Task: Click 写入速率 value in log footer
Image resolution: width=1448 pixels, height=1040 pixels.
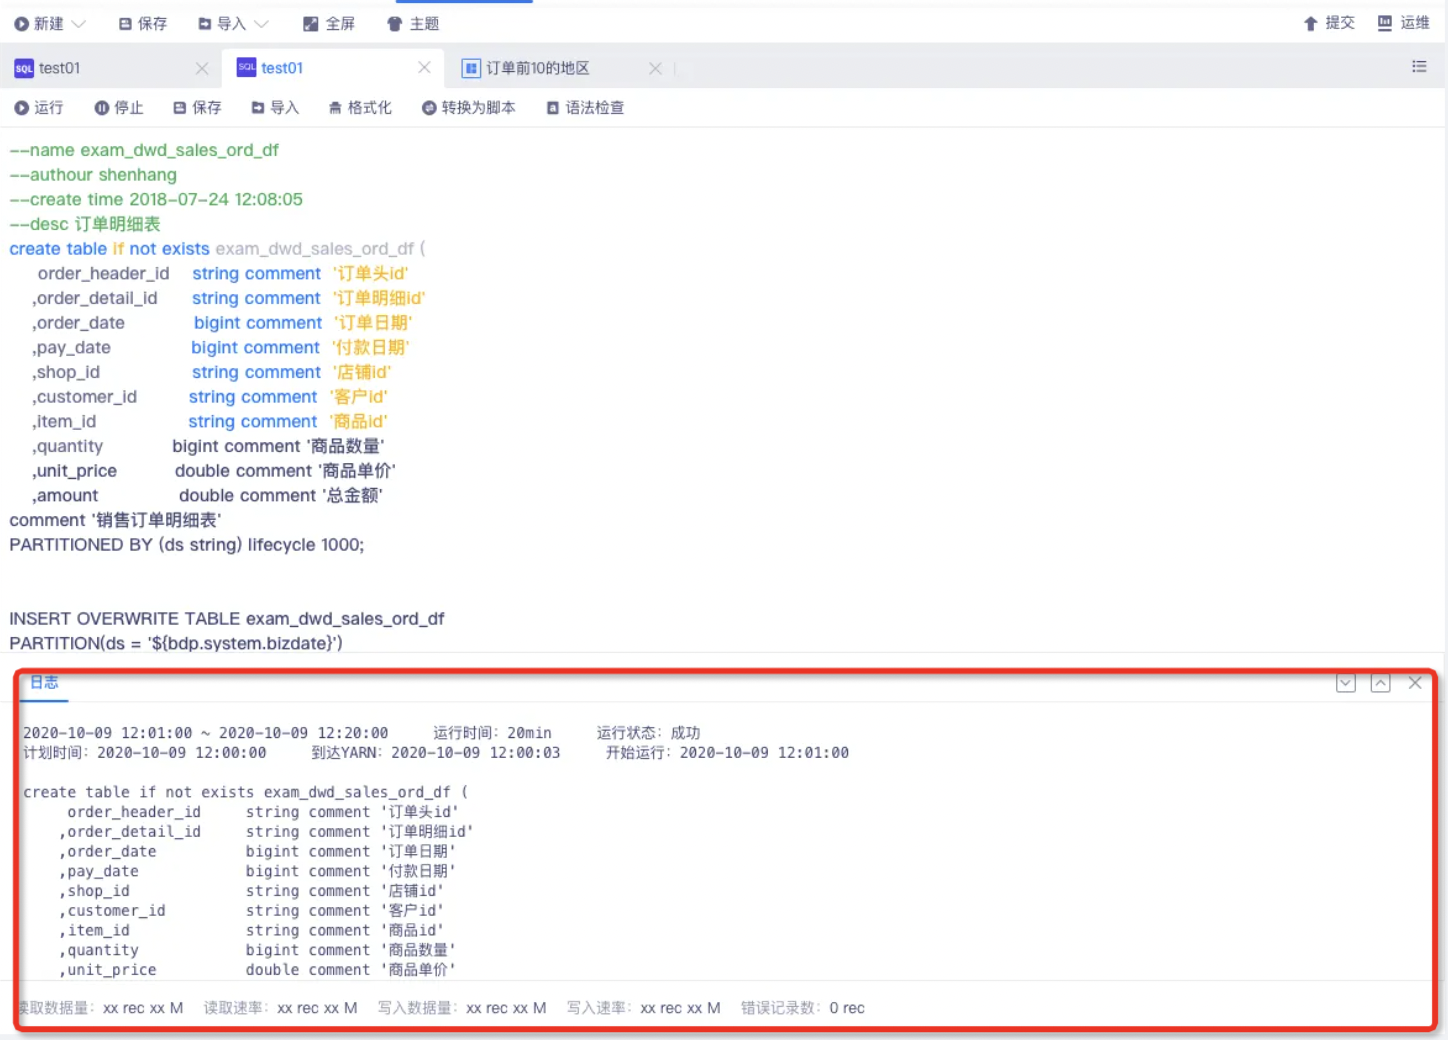Action: [x=680, y=1008]
